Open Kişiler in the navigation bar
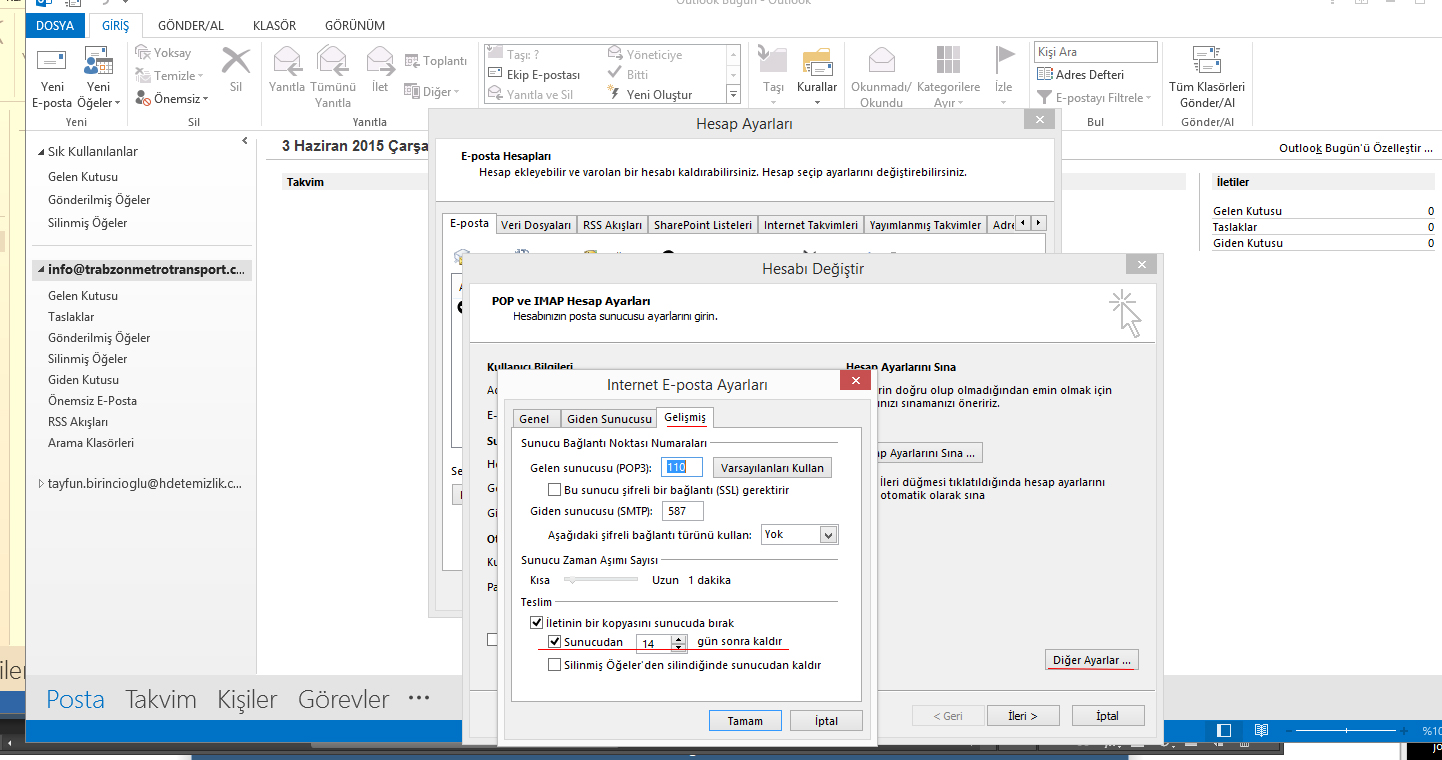This screenshot has height=760, width=1442. pyautogui.click(x=247, y=699)
